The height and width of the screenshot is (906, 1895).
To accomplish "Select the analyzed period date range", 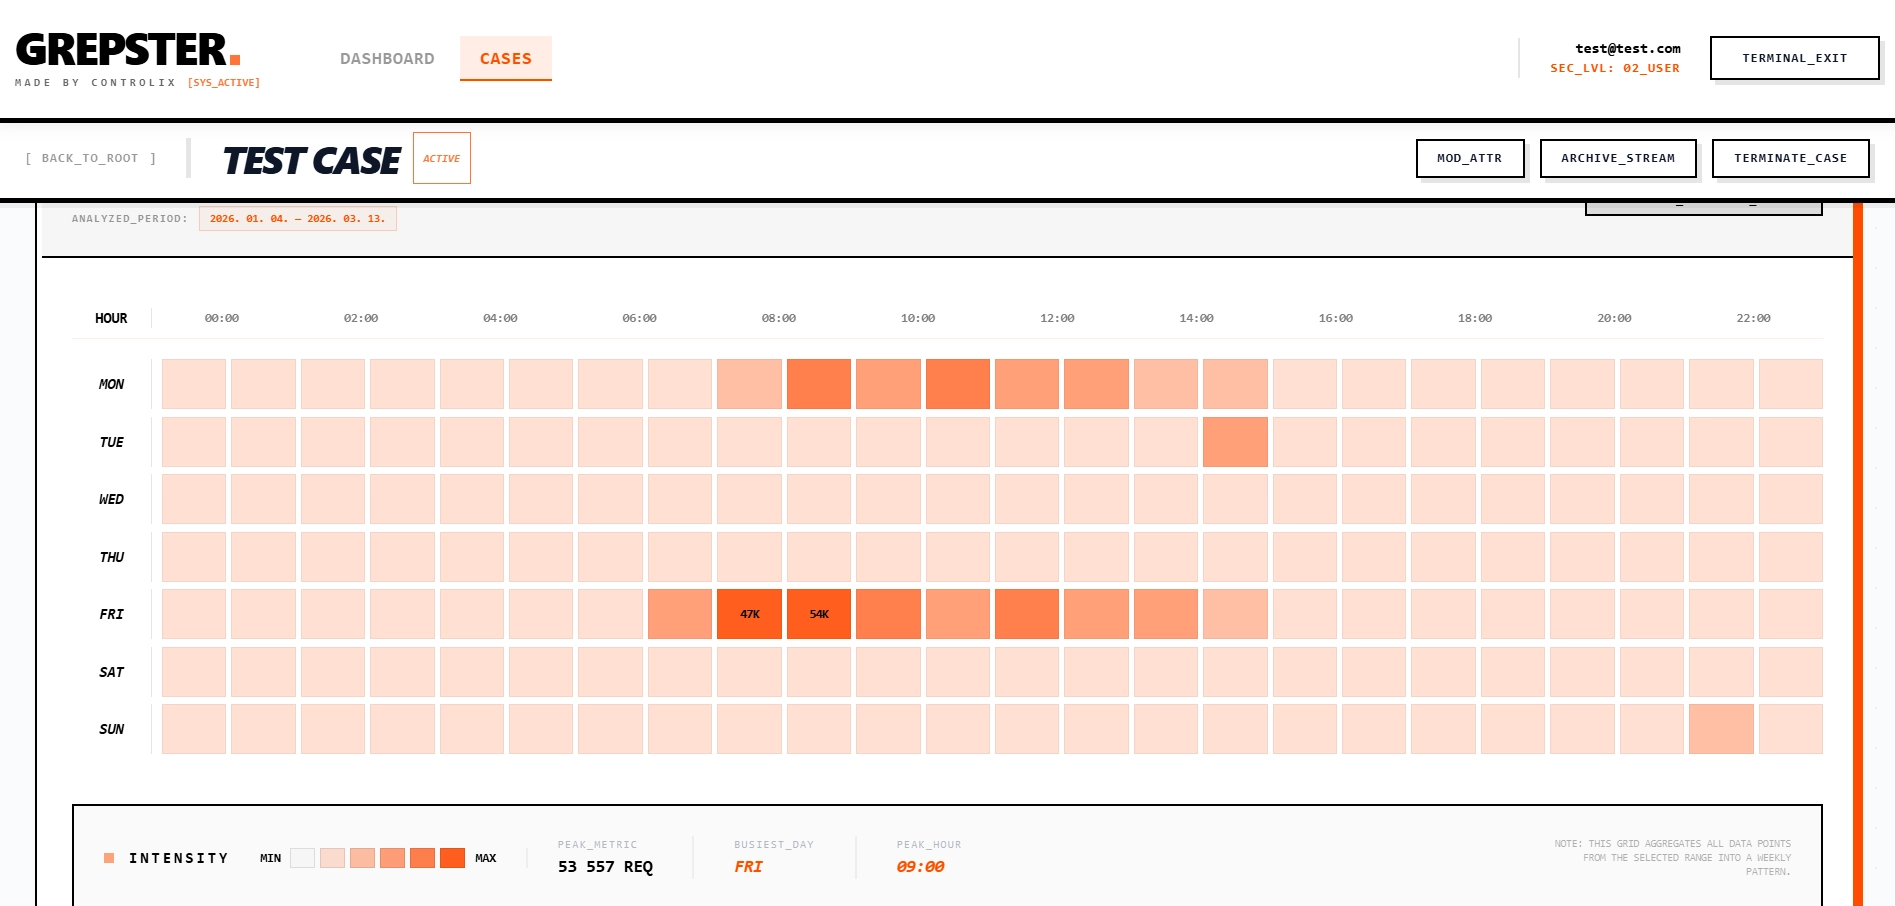I will pyautogui.click(x=297, y=219).
